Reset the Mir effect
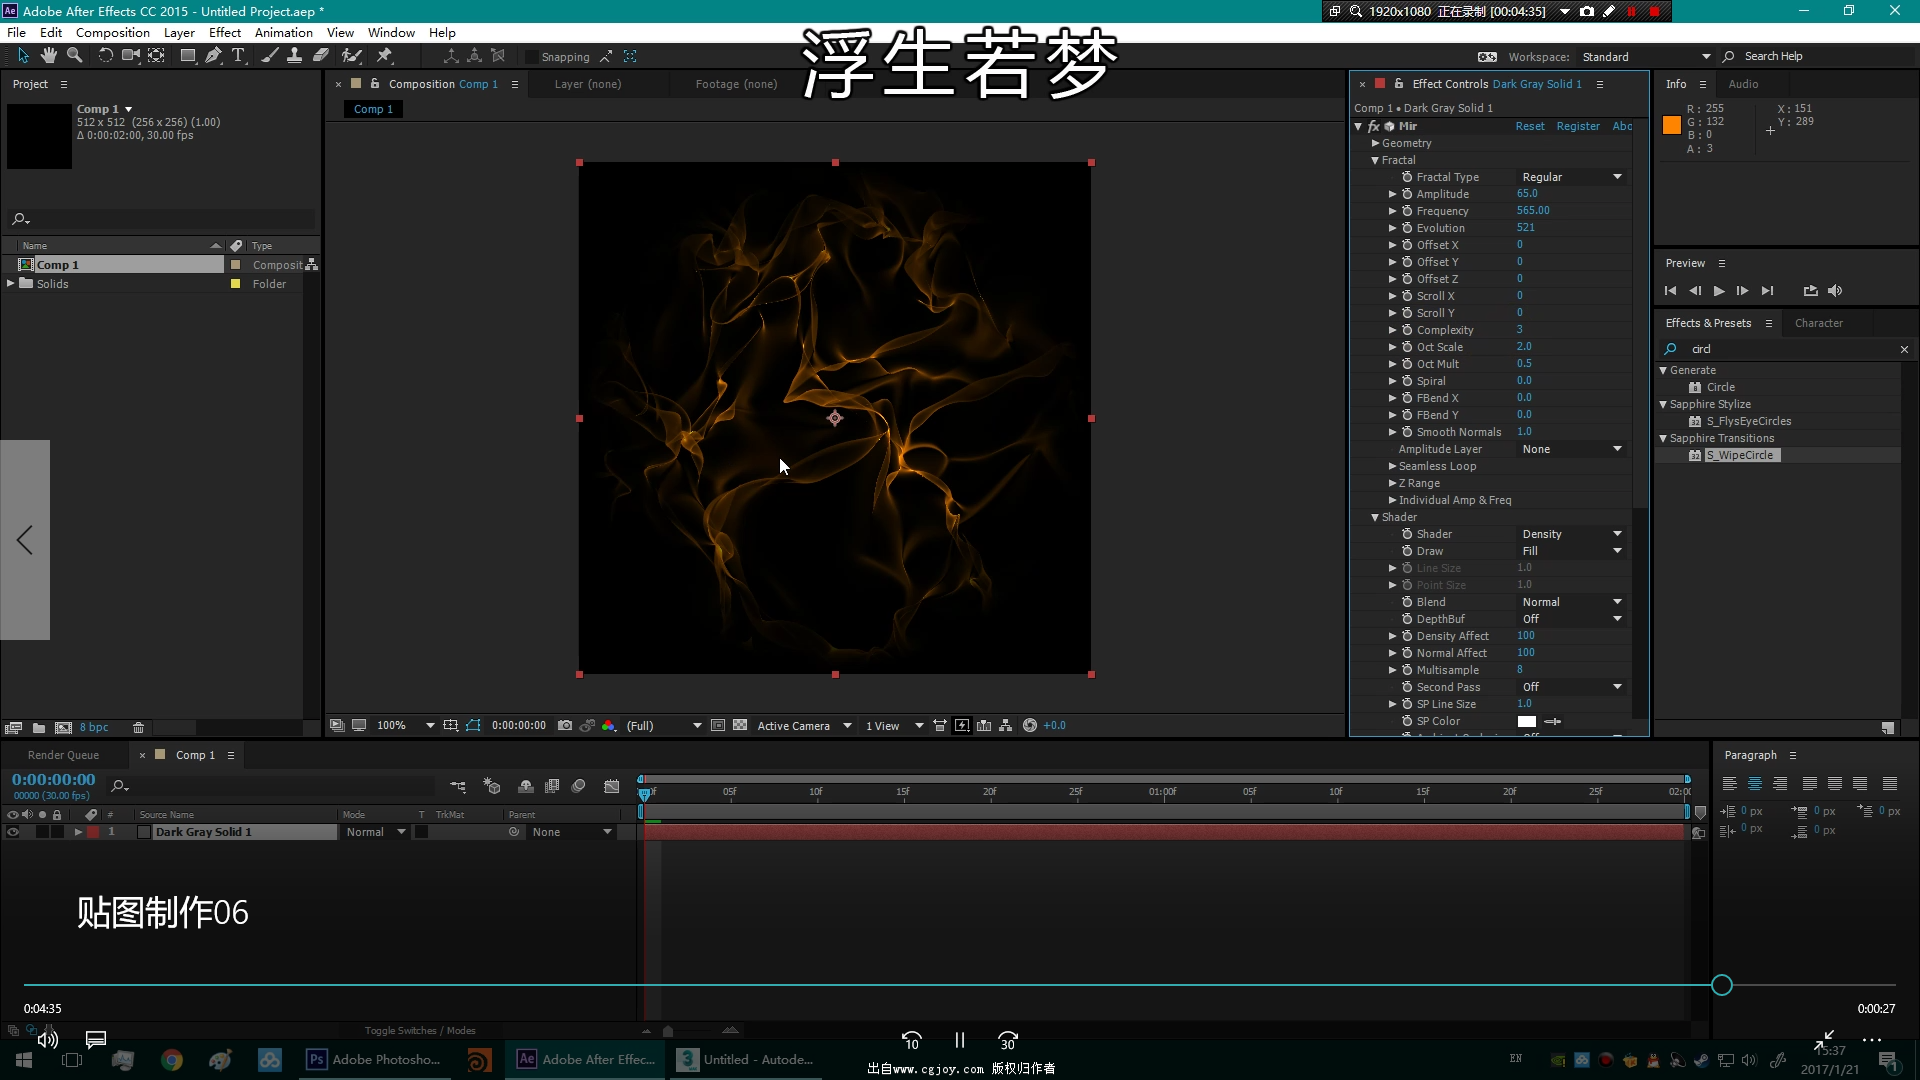 coord(1529,127)
